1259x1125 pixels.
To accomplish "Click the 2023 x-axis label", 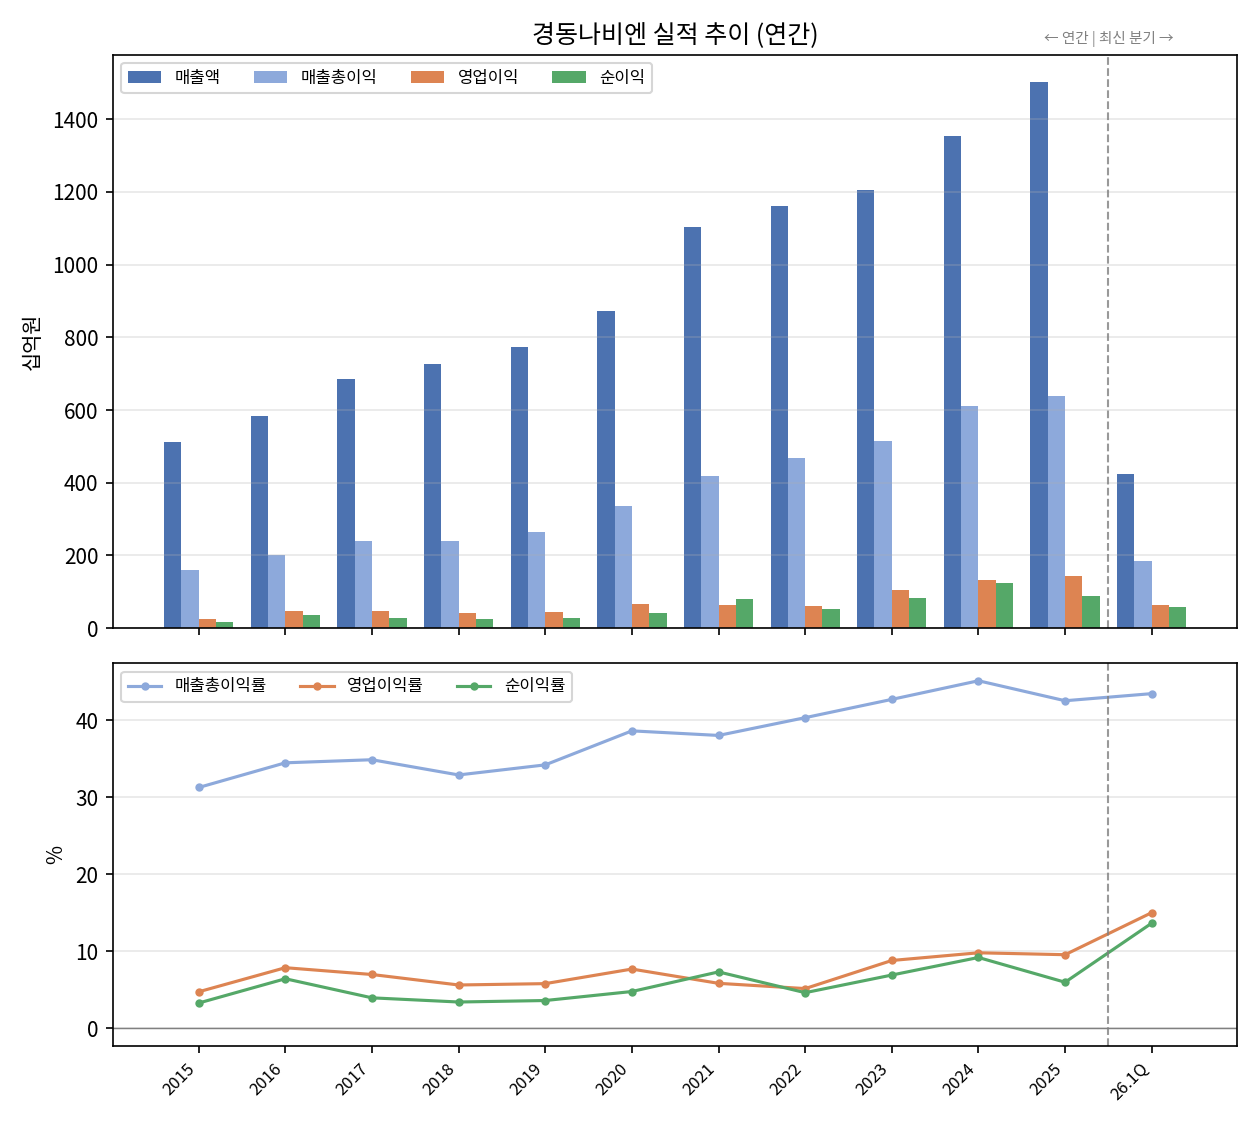I will (873, 1079).
